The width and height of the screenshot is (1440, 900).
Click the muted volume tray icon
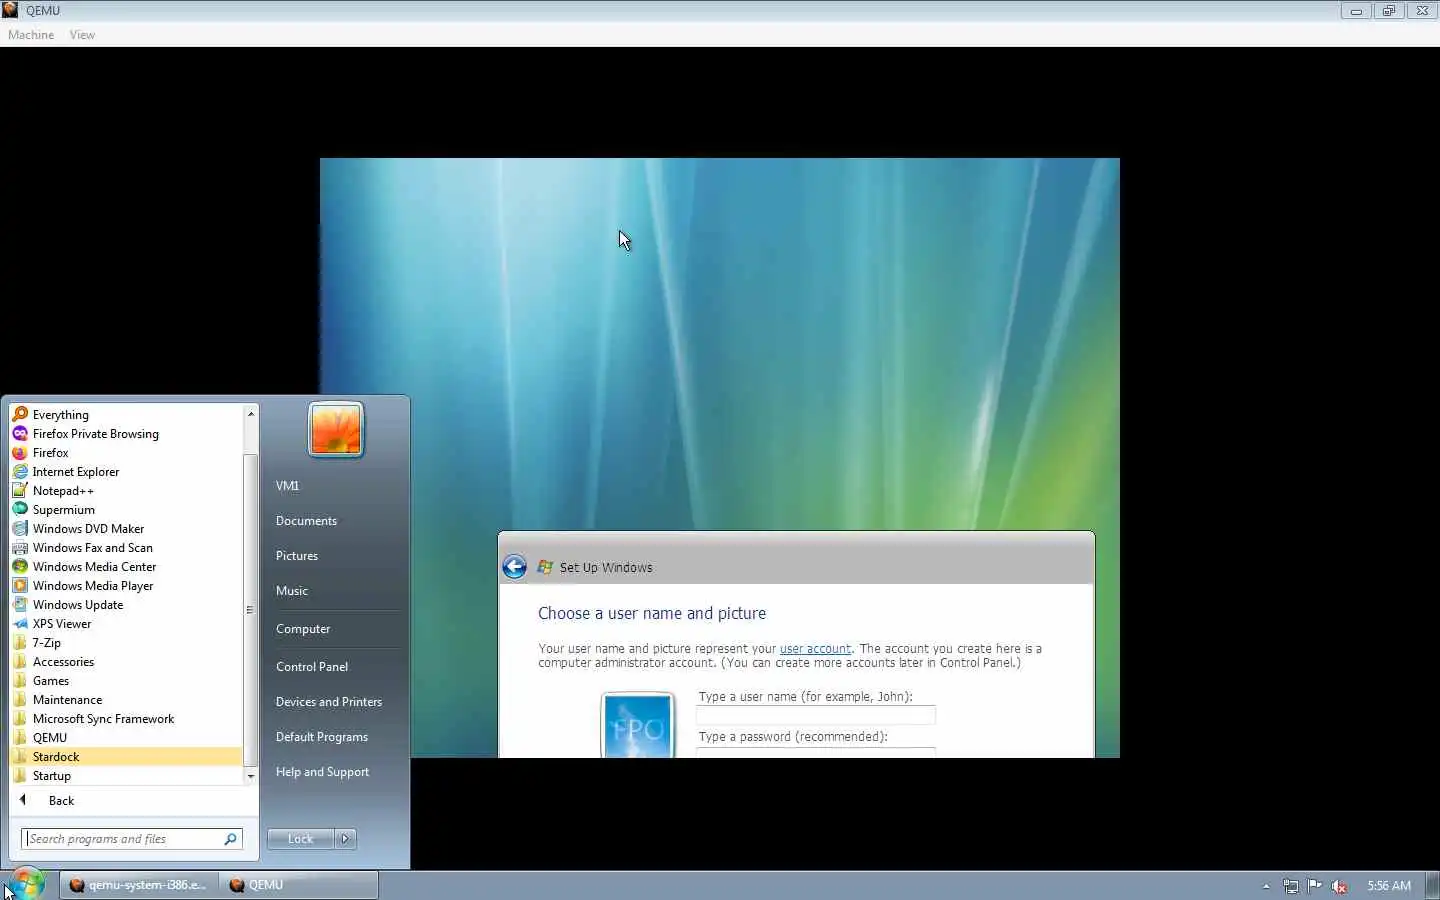pos(1340,886)
